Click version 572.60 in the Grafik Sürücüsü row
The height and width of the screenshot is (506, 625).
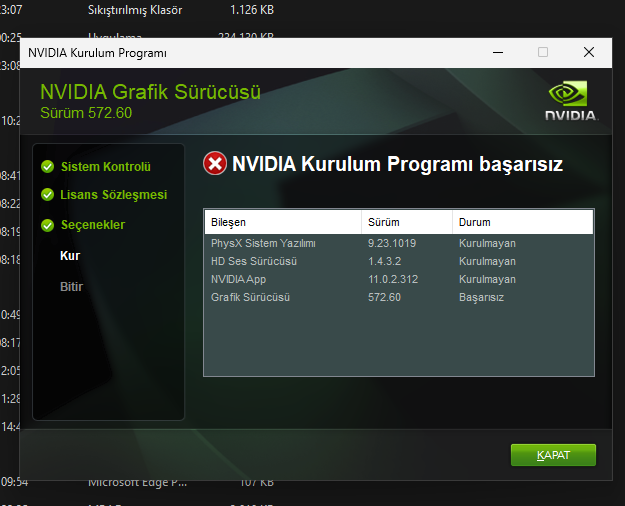(x=384, y=297)
